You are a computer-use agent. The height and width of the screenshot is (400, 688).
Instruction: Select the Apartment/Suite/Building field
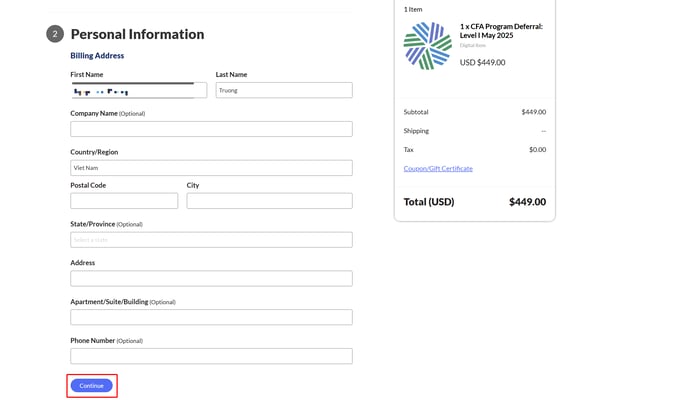211,317
